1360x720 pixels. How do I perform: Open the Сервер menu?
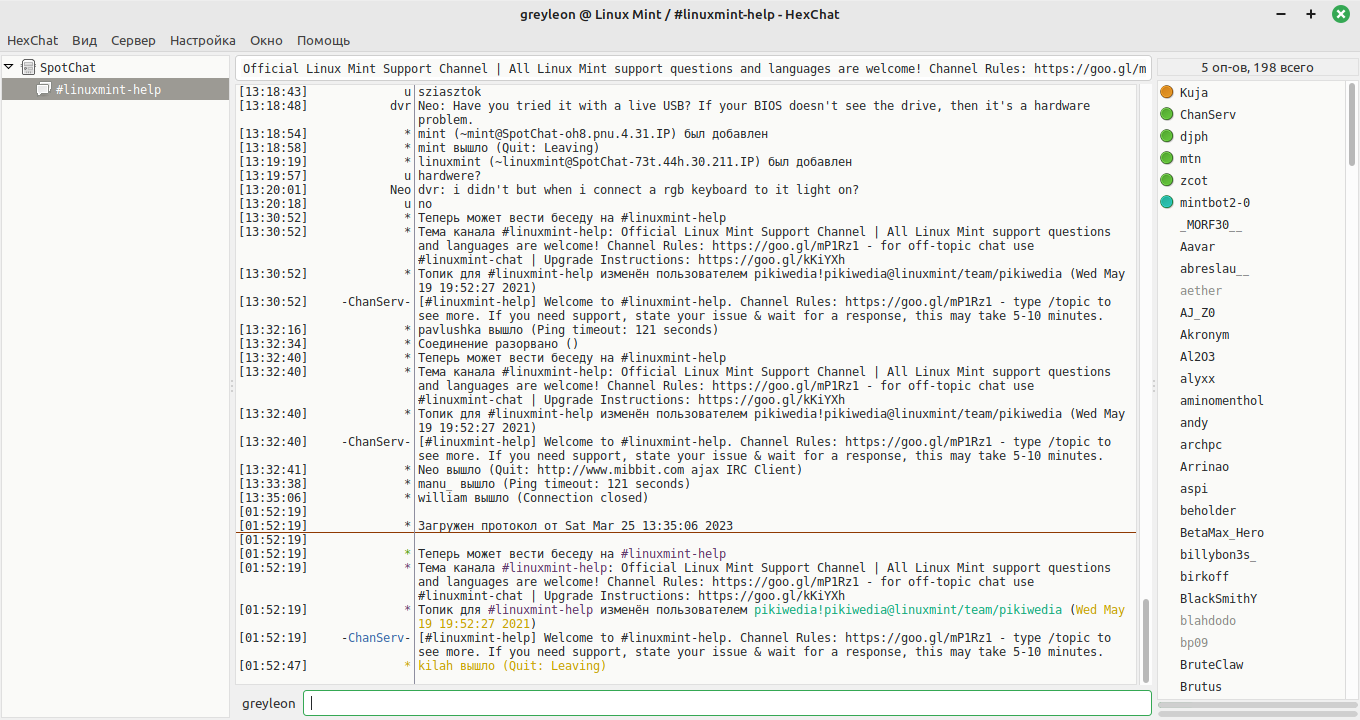coord(133,40)
